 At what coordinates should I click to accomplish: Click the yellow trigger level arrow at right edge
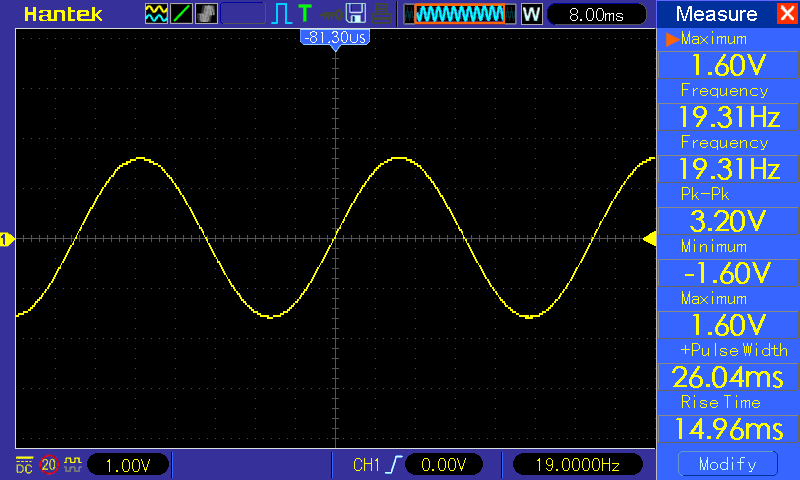click(649, 239)
